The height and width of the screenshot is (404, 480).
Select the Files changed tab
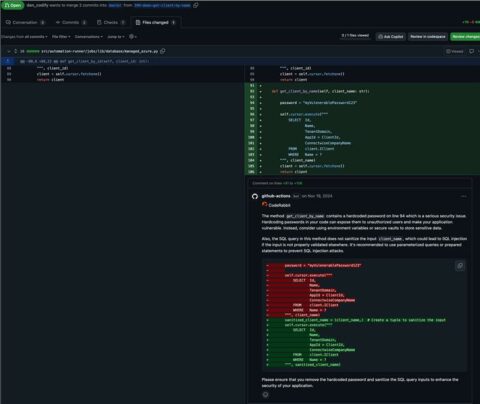pos(156,22)
